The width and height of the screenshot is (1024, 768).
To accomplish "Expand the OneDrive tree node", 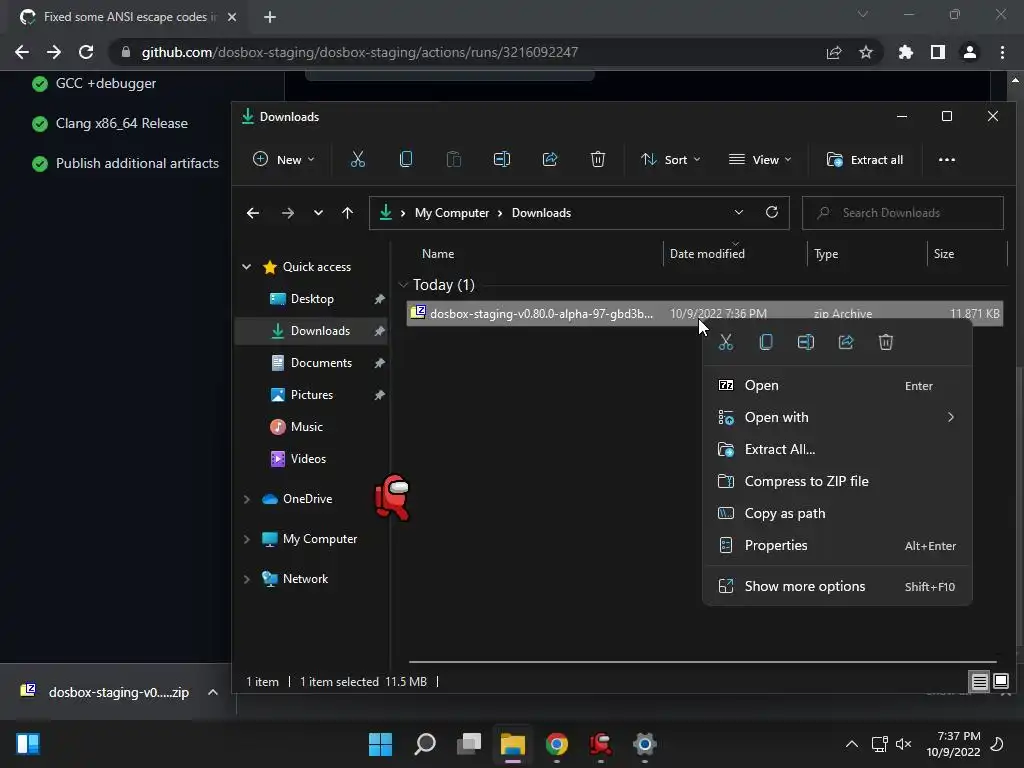I will pyautogui.click(x=247, y=499).
